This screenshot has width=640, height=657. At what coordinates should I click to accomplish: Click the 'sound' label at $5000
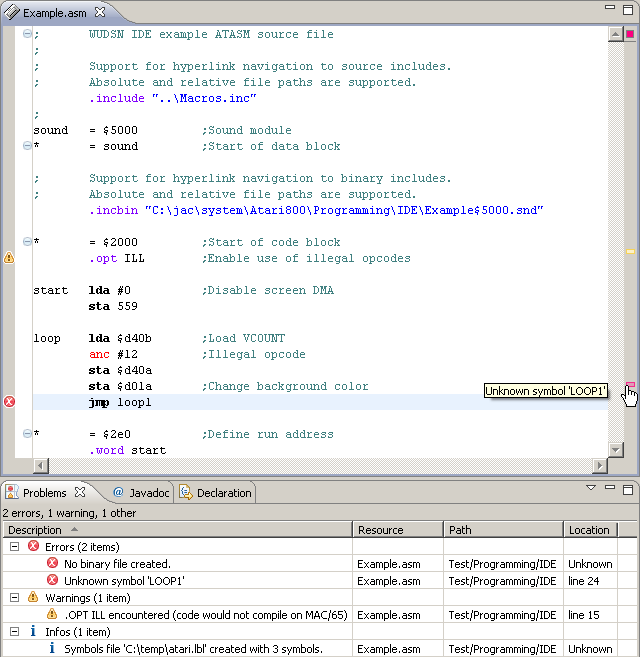50,130
